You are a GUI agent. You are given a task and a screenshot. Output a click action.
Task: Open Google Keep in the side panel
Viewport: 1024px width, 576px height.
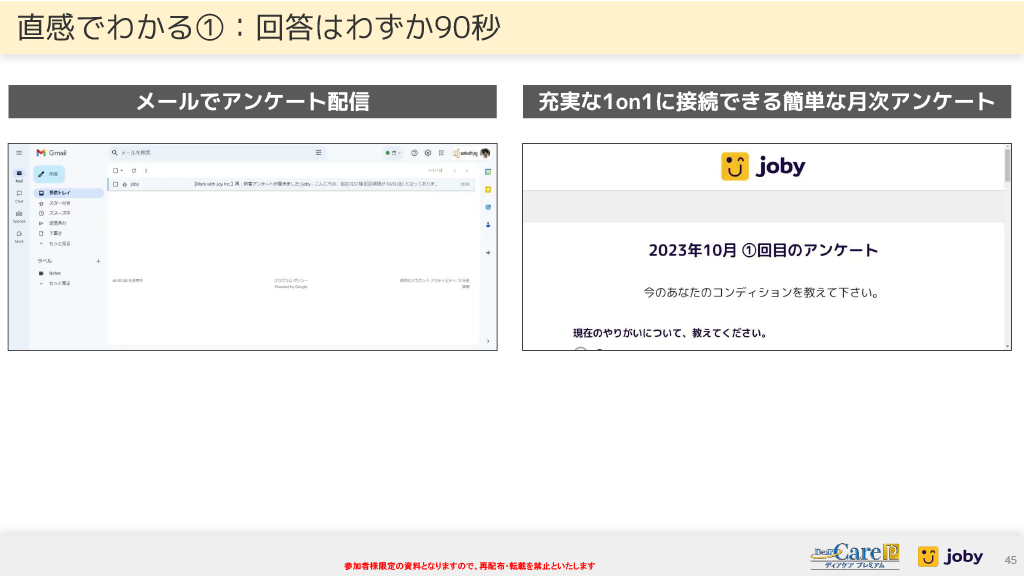point(488,189)
